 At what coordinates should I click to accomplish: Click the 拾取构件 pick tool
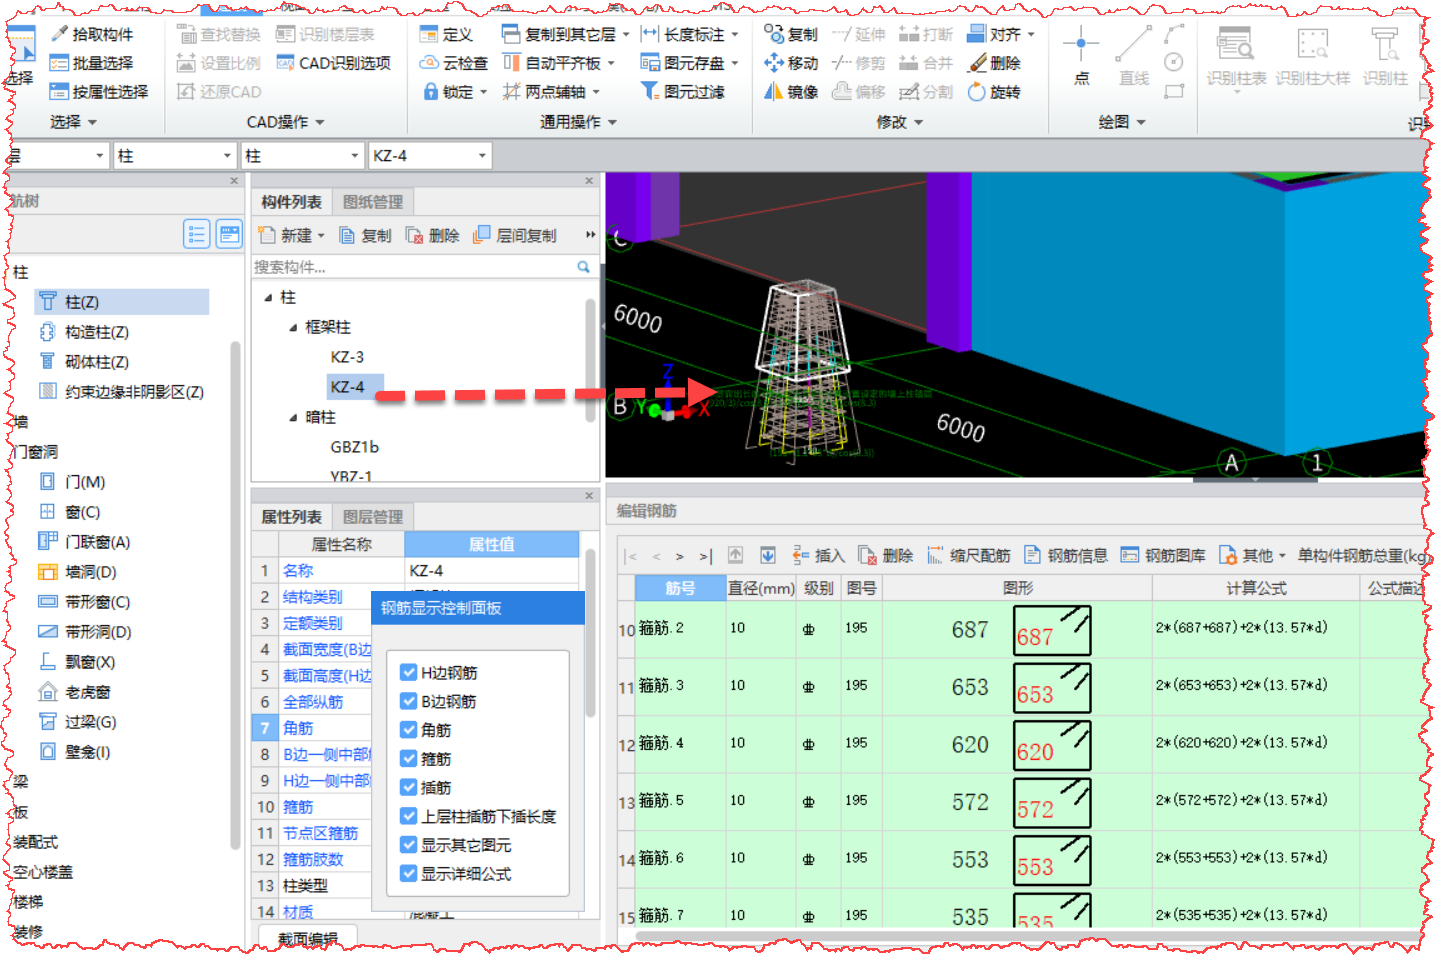[x=92, y=34]
